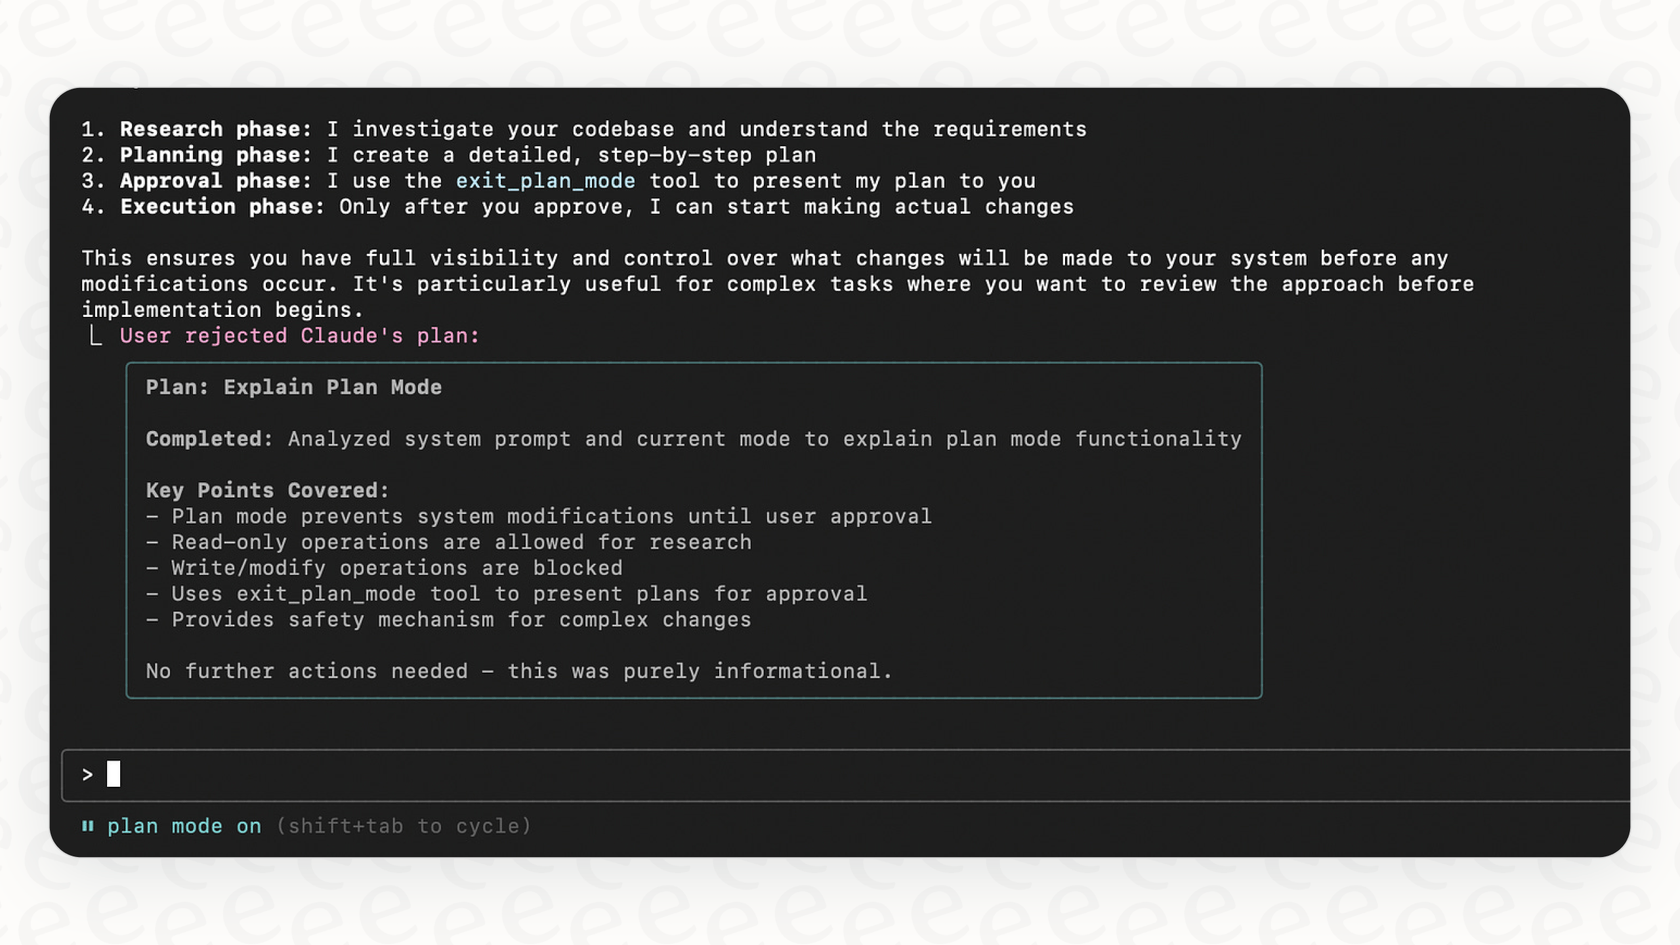Focus the empty command prompt input
The height and width of the screenshot is (945, 1680).
click(x=845, y=775)
